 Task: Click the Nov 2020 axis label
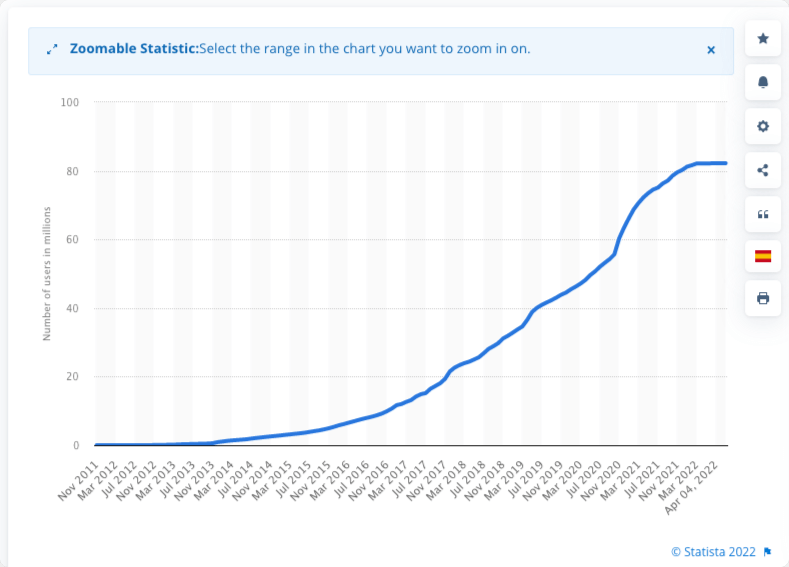click(601, 480)
